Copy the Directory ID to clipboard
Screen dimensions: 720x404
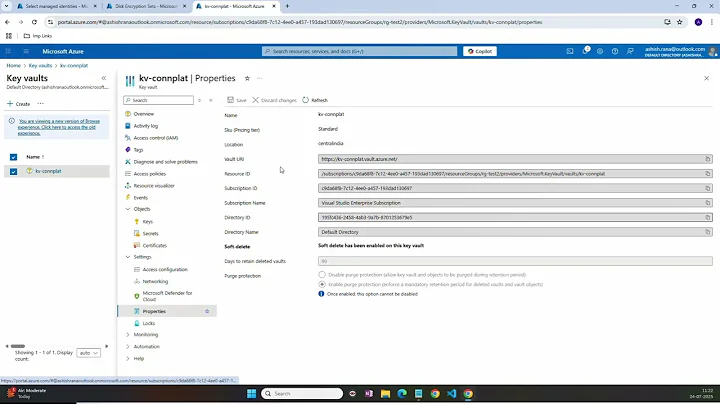(x=708, y=217)
